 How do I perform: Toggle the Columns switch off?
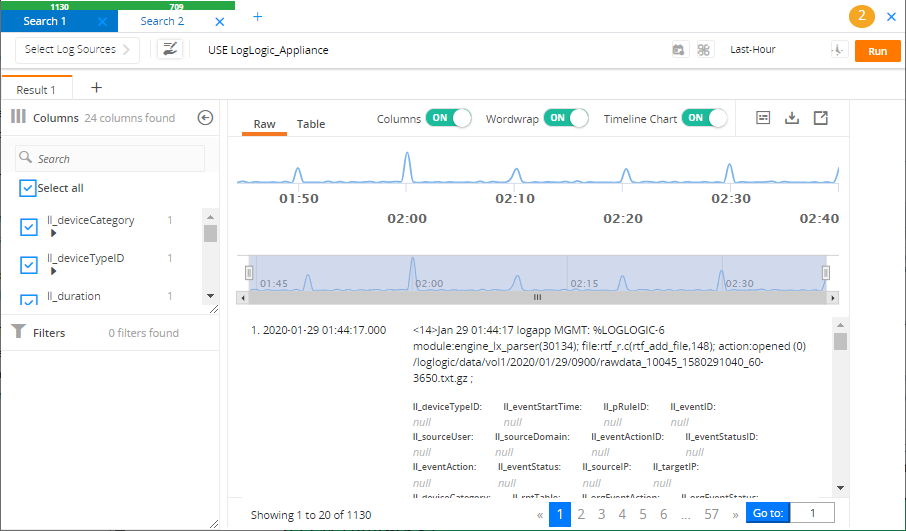pyautogui.click(x=449, y=118)
